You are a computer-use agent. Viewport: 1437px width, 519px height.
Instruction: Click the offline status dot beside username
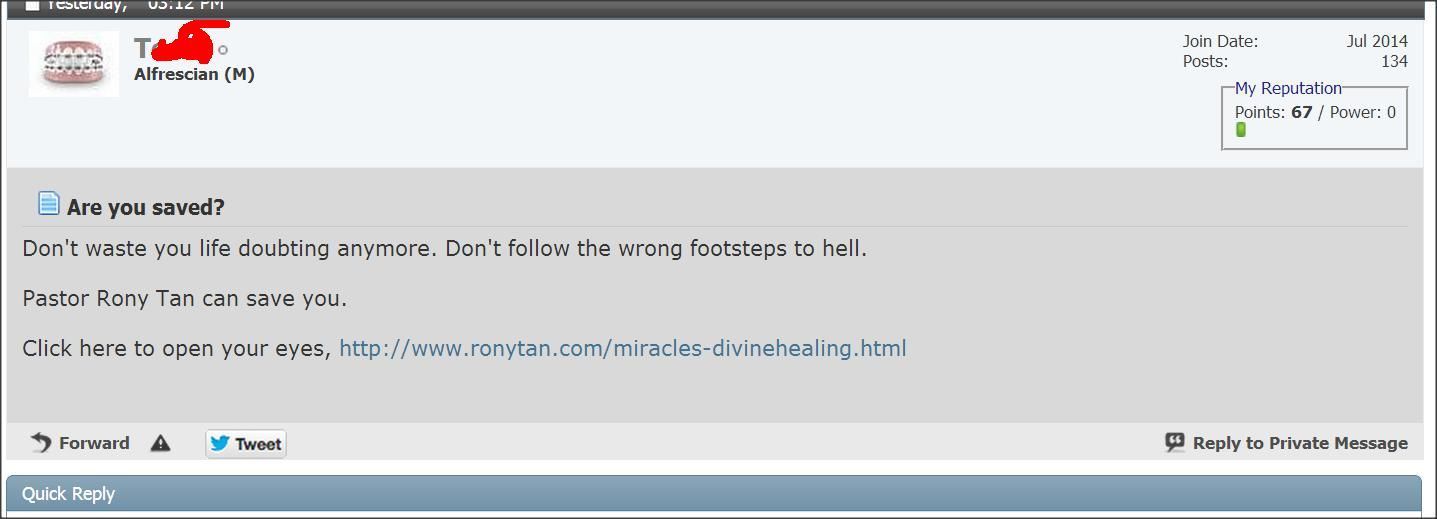(x=223, y=49)
